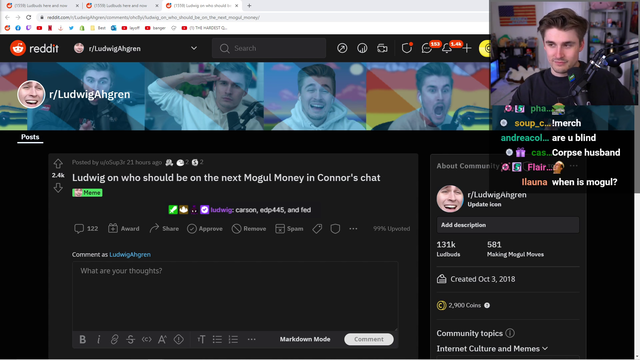Click the Reddit logo home link

point(34,48)
